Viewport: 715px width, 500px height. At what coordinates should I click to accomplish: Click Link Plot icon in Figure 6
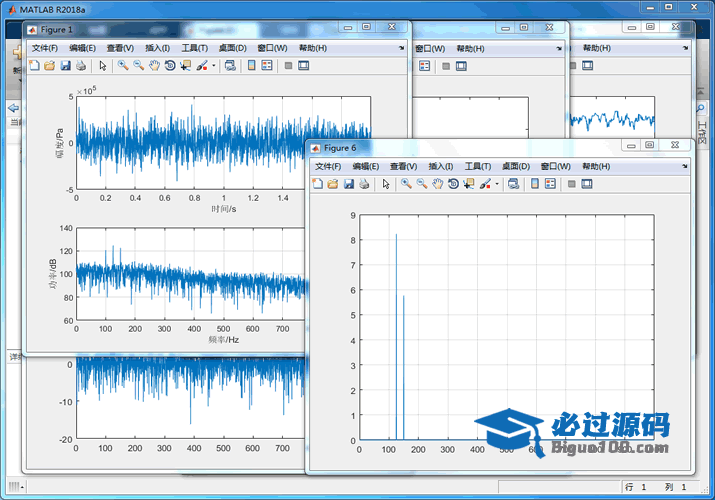(x=513, y=184)
